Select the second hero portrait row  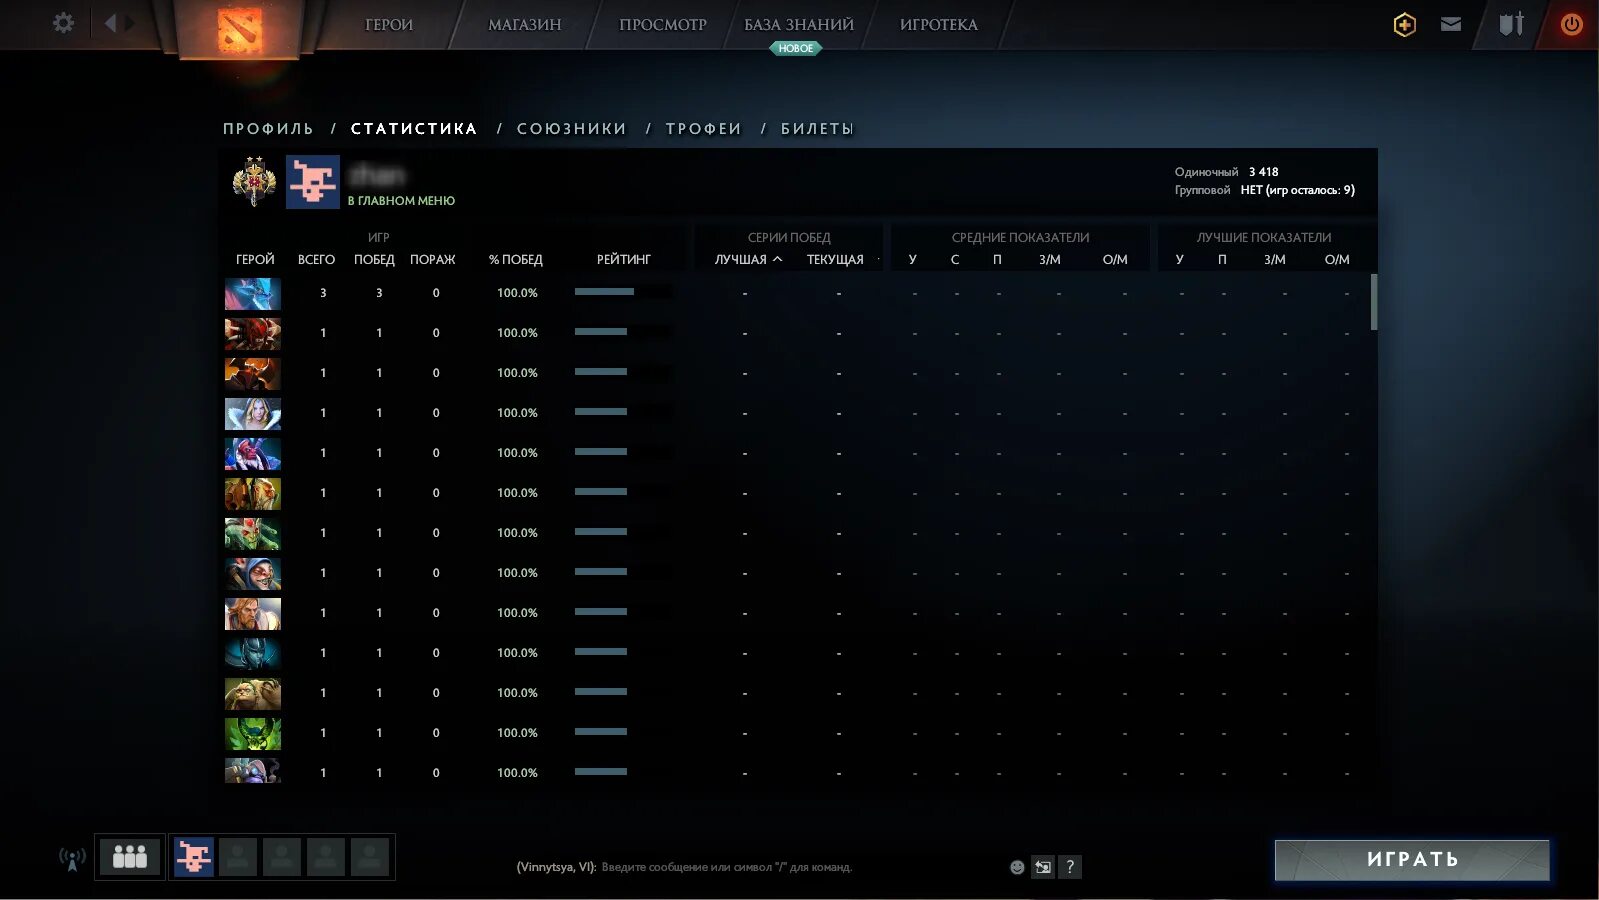pyautogui.click(x=253, y=334)
